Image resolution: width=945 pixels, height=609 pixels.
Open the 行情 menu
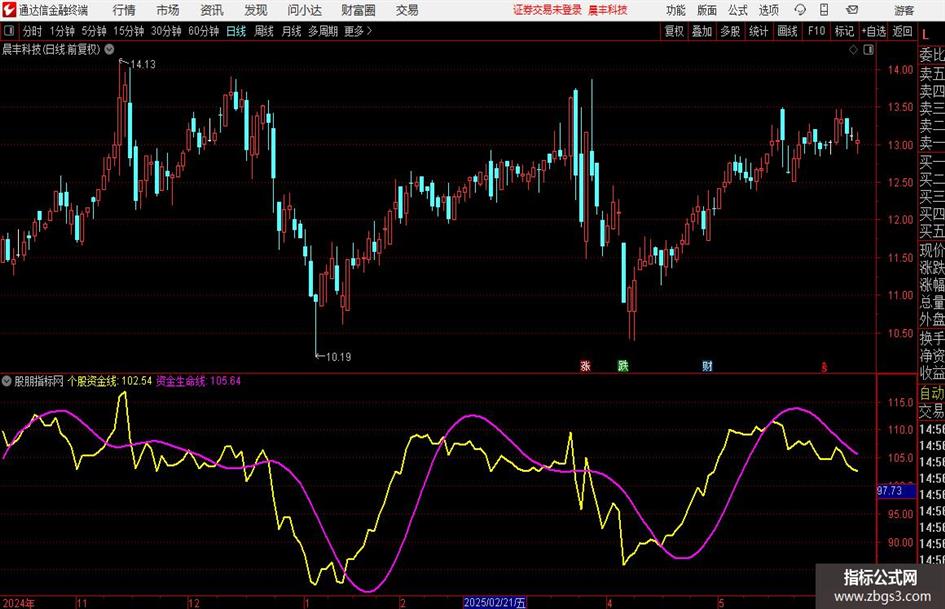[124, 10]
